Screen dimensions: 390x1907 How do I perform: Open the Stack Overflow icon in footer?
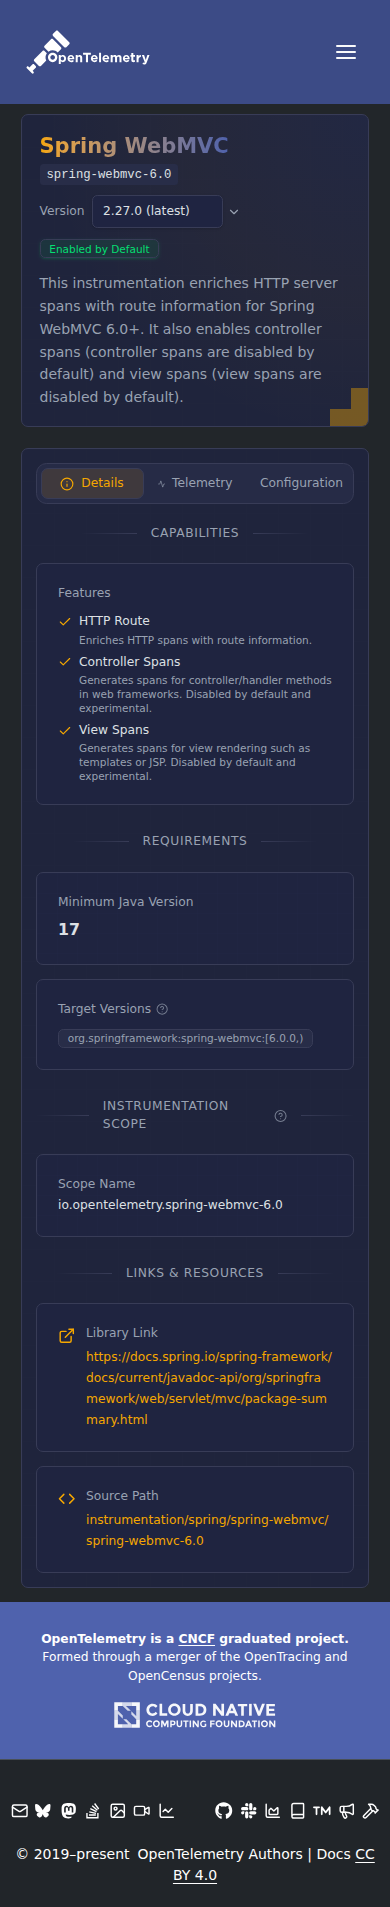[x=93, y=1810]
